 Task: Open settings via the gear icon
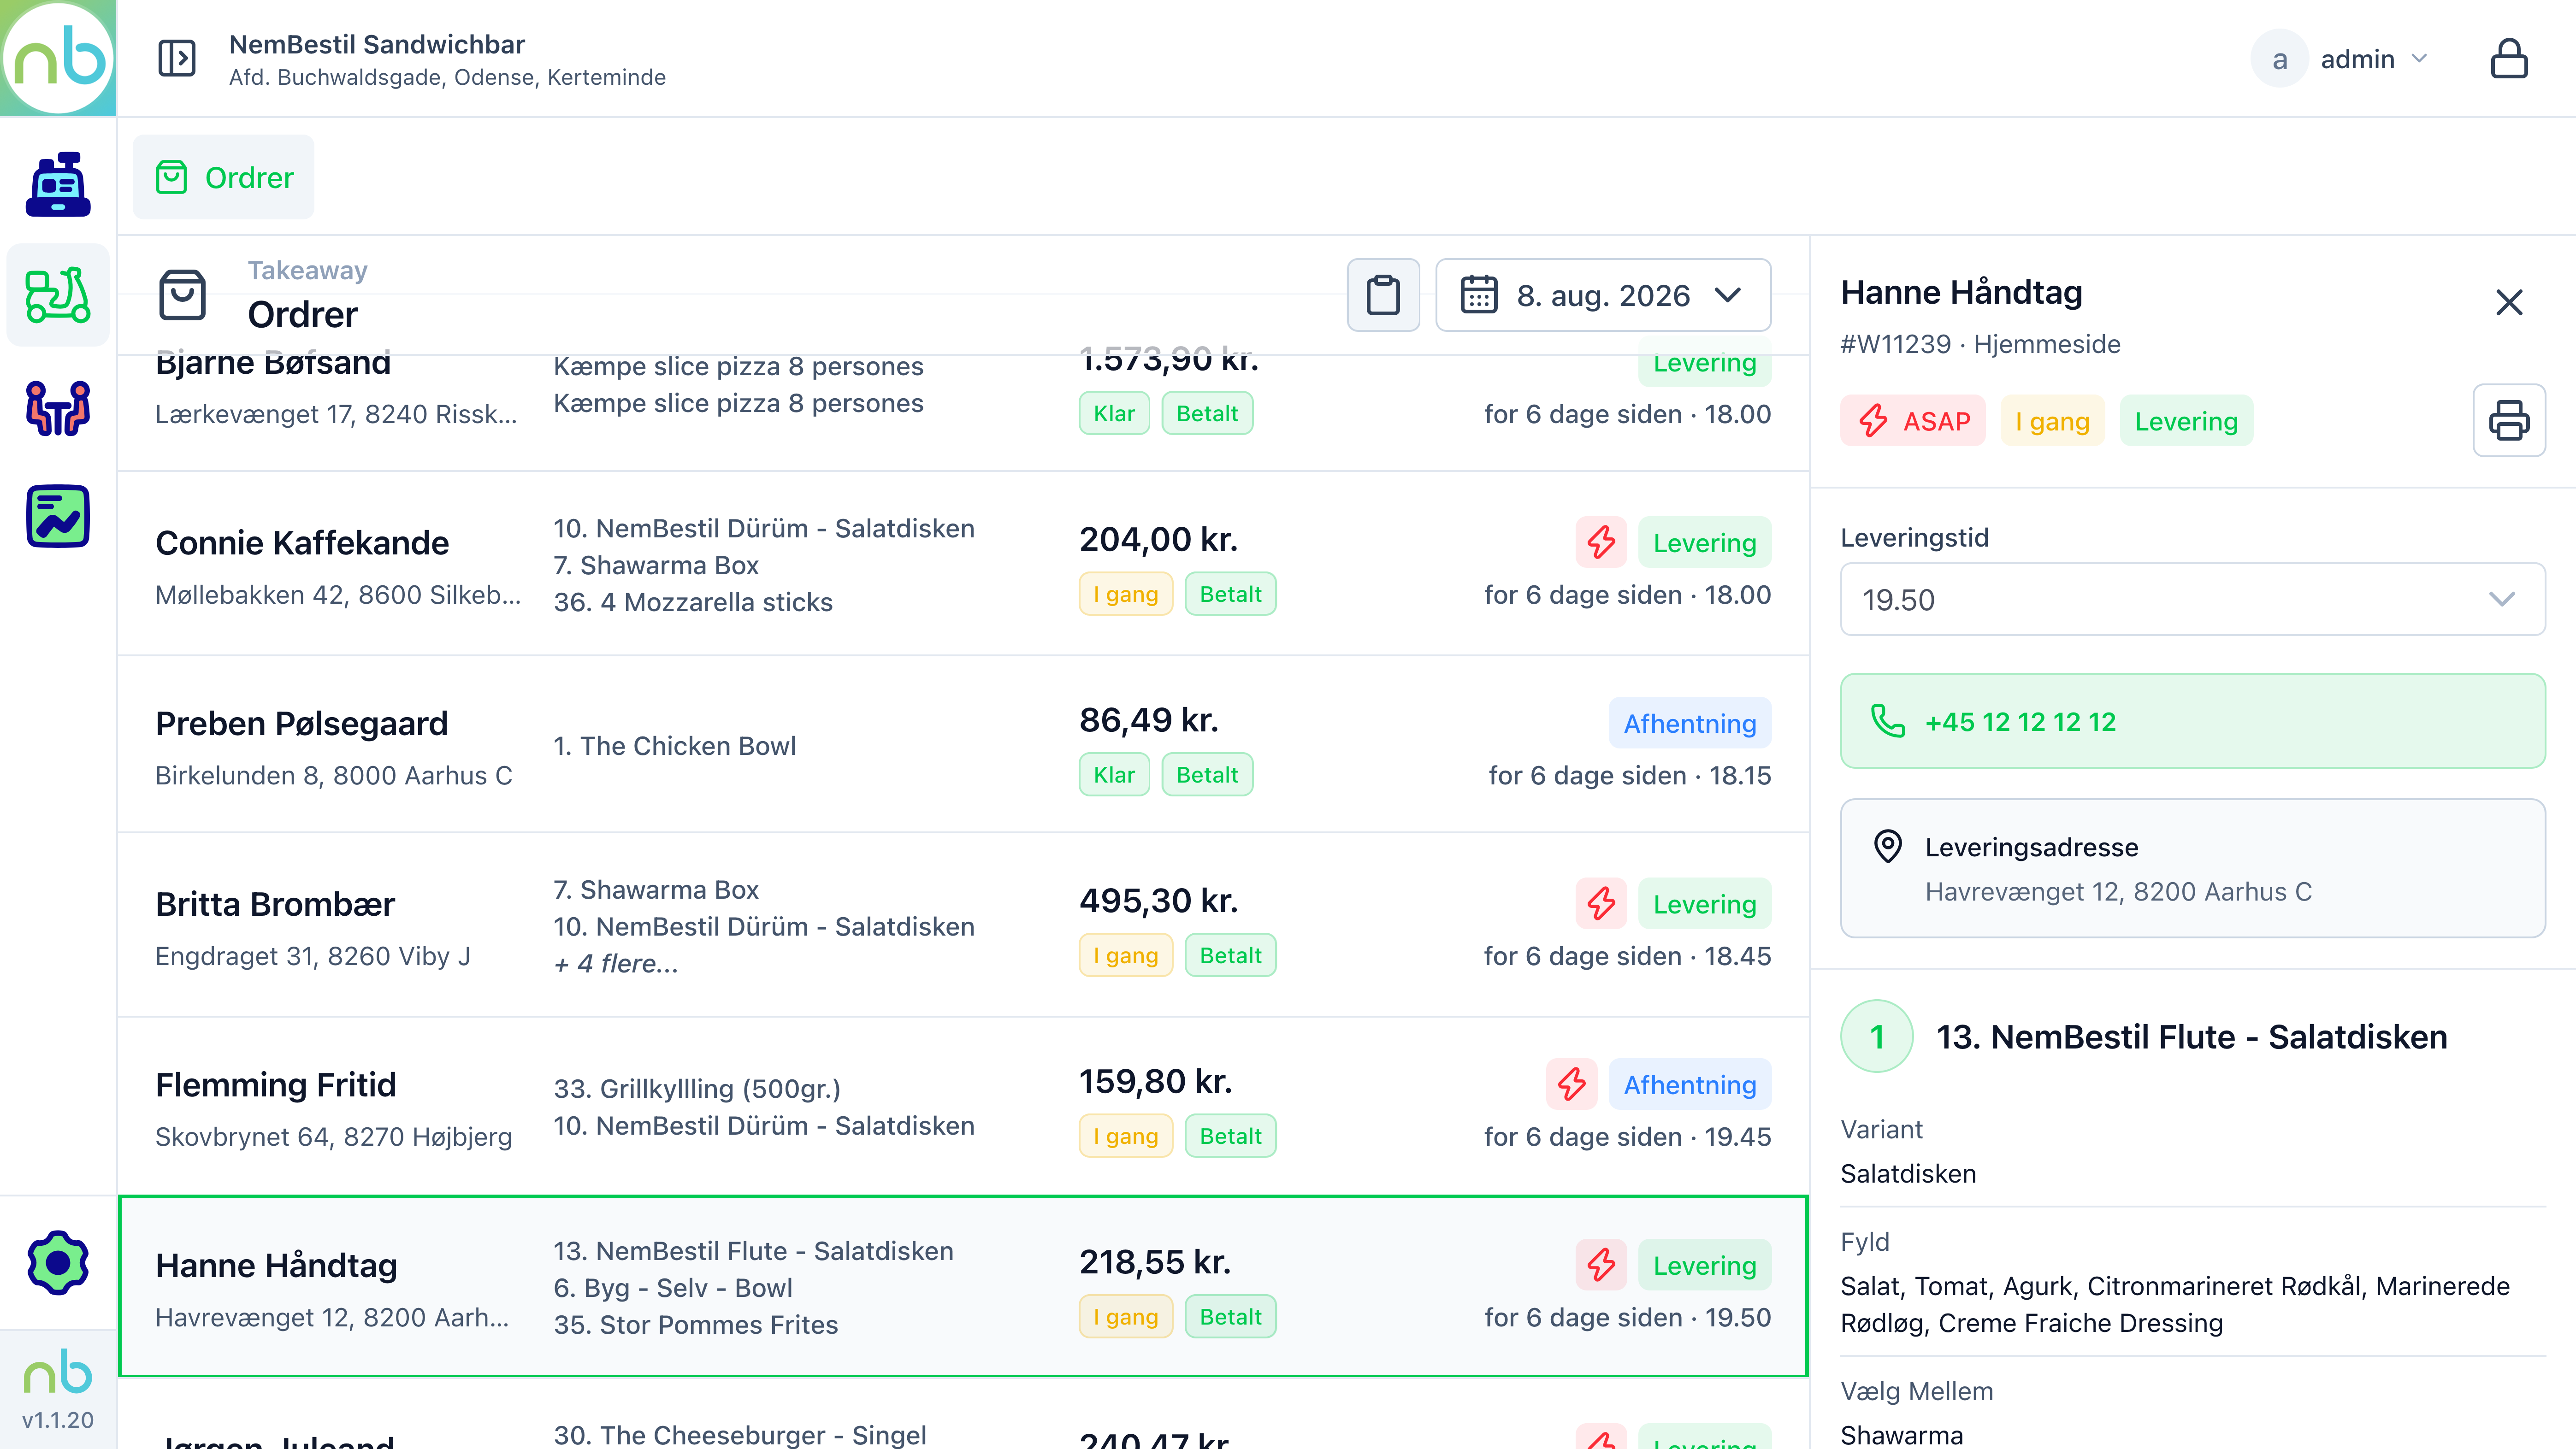click(x=58, y=1263)
